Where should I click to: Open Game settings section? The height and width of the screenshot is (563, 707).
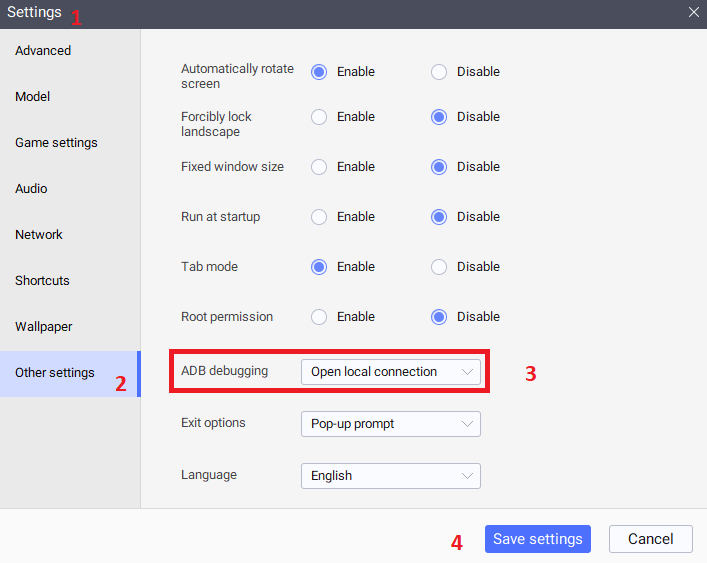pos(56,143)
